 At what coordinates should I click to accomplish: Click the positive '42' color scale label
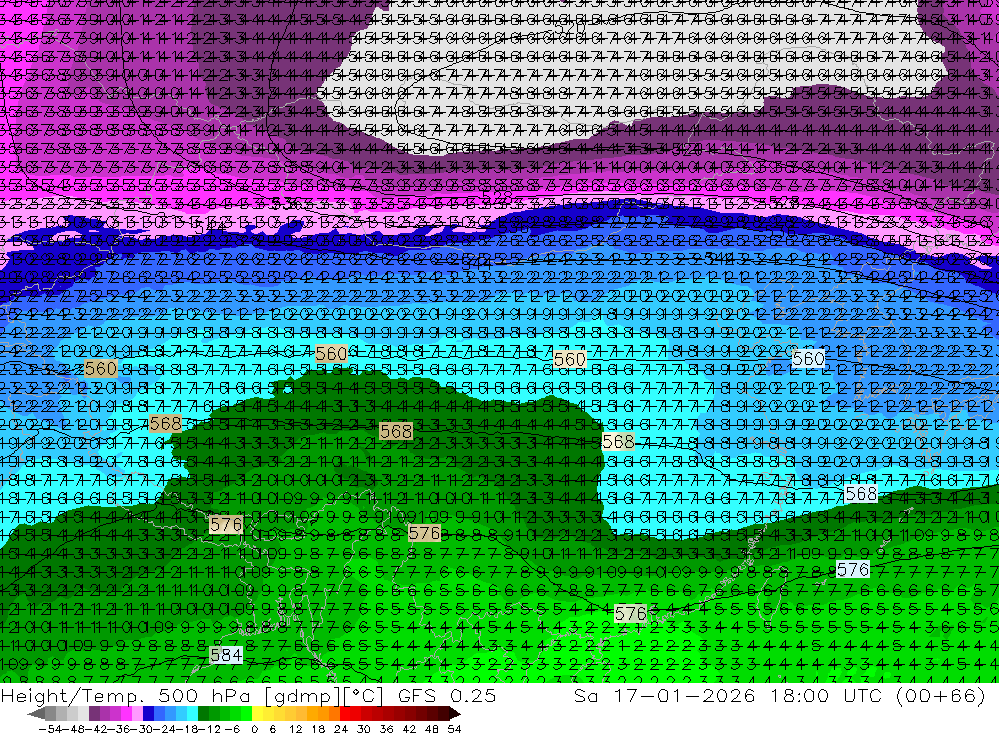tap(409, 729)
